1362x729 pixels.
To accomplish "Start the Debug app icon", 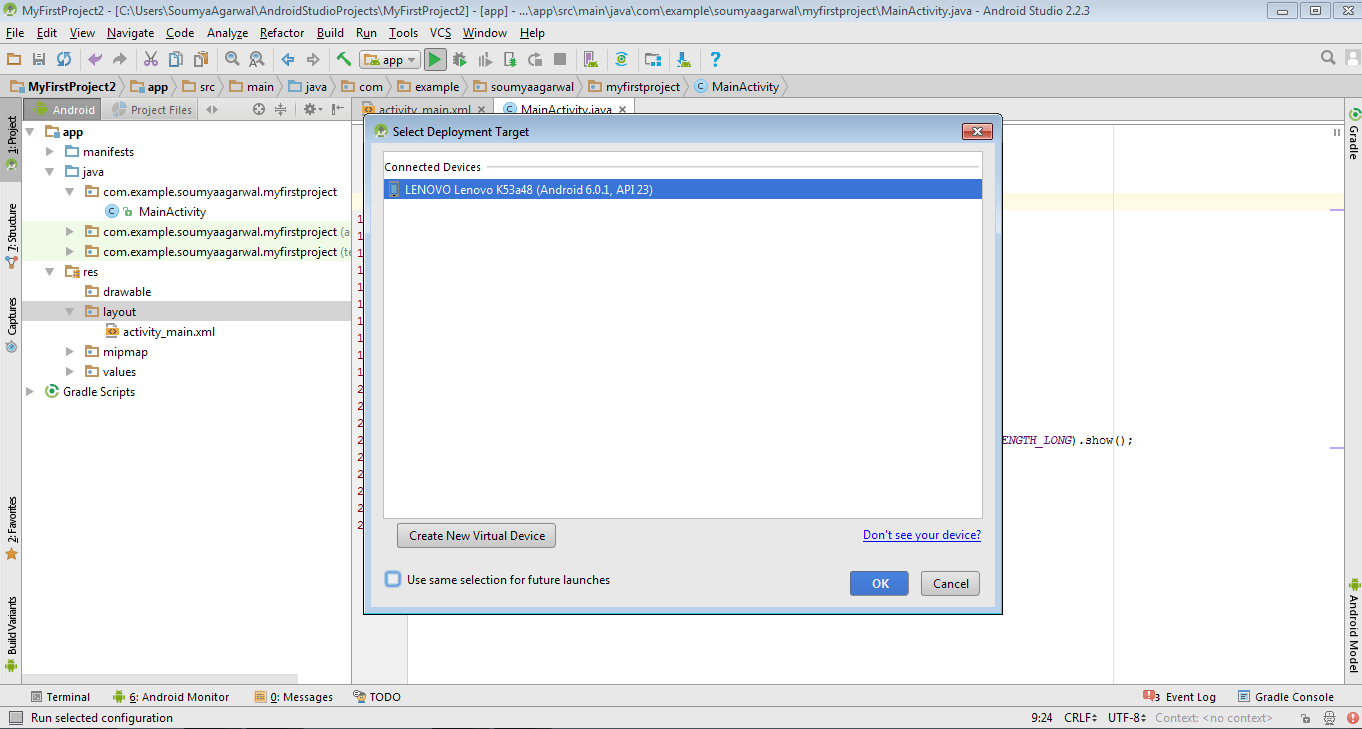I will [459, 59].
